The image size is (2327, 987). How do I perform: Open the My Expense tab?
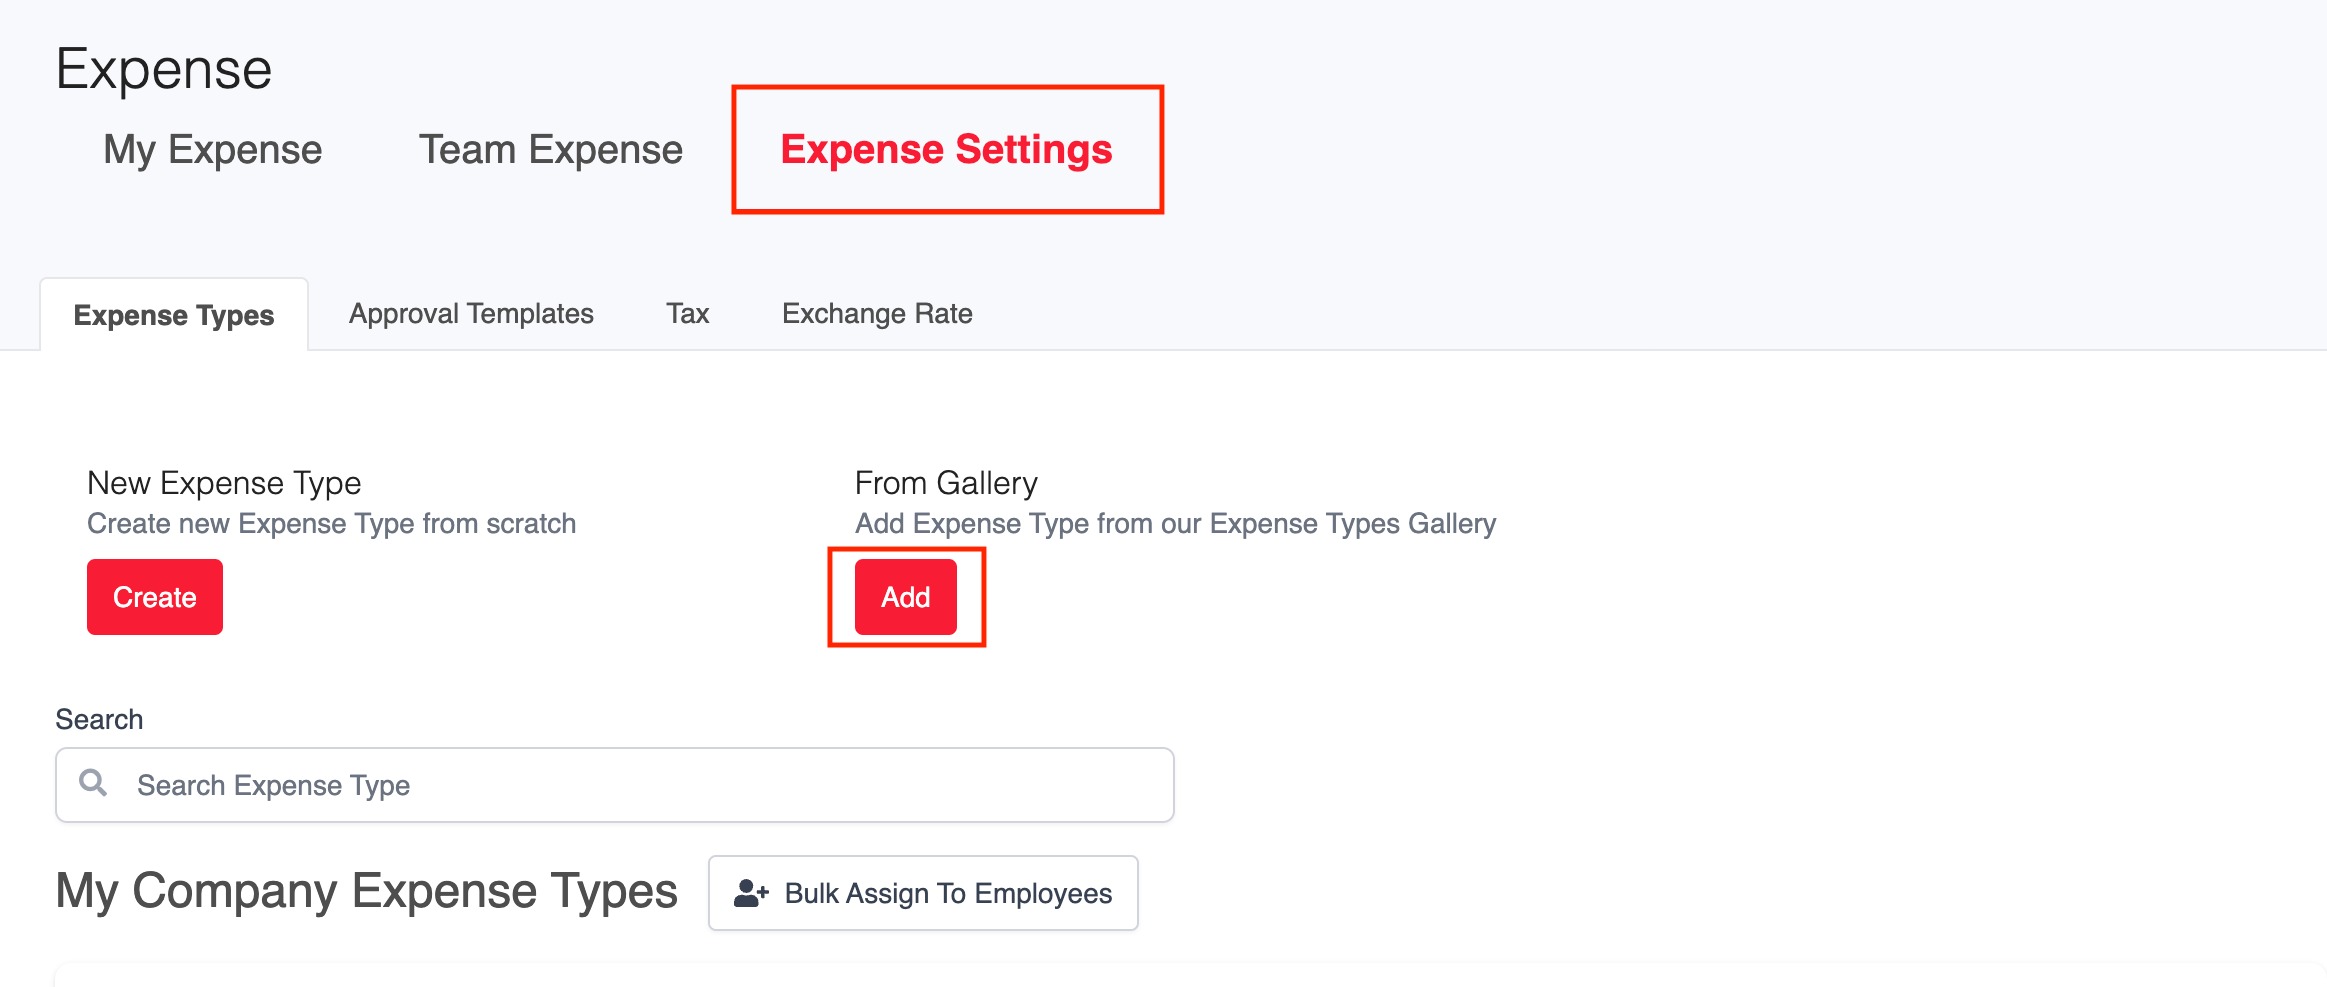coord(213,150)
